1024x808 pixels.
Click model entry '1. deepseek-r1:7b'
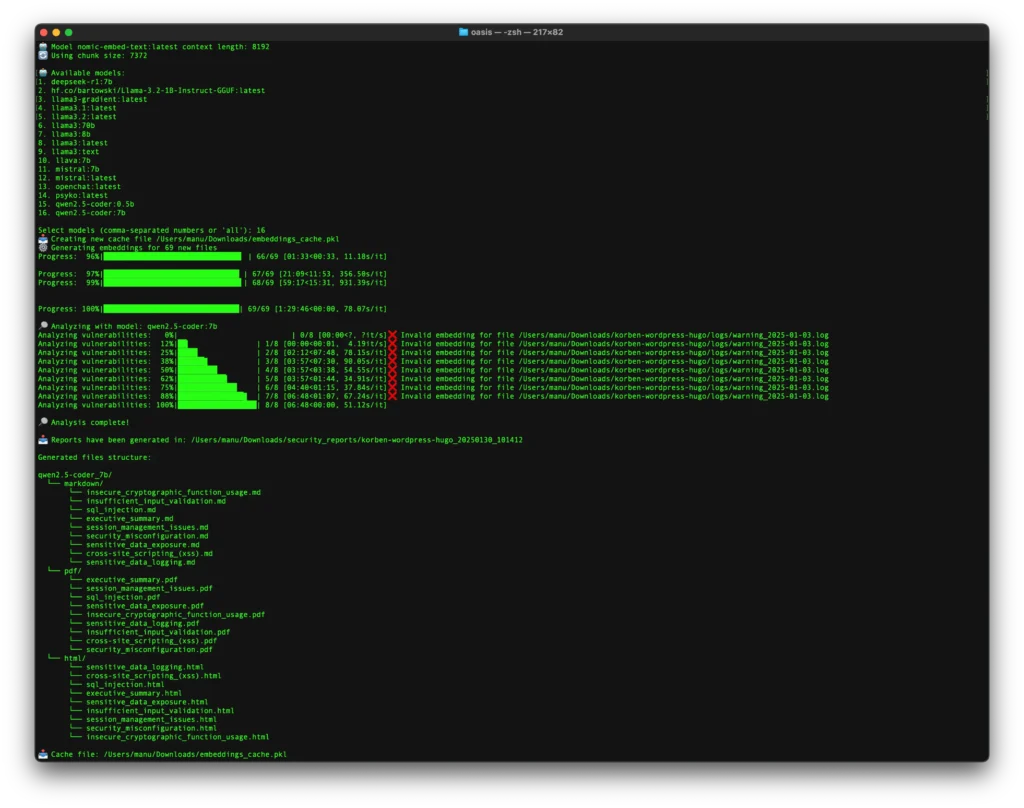tap(75, 82)
